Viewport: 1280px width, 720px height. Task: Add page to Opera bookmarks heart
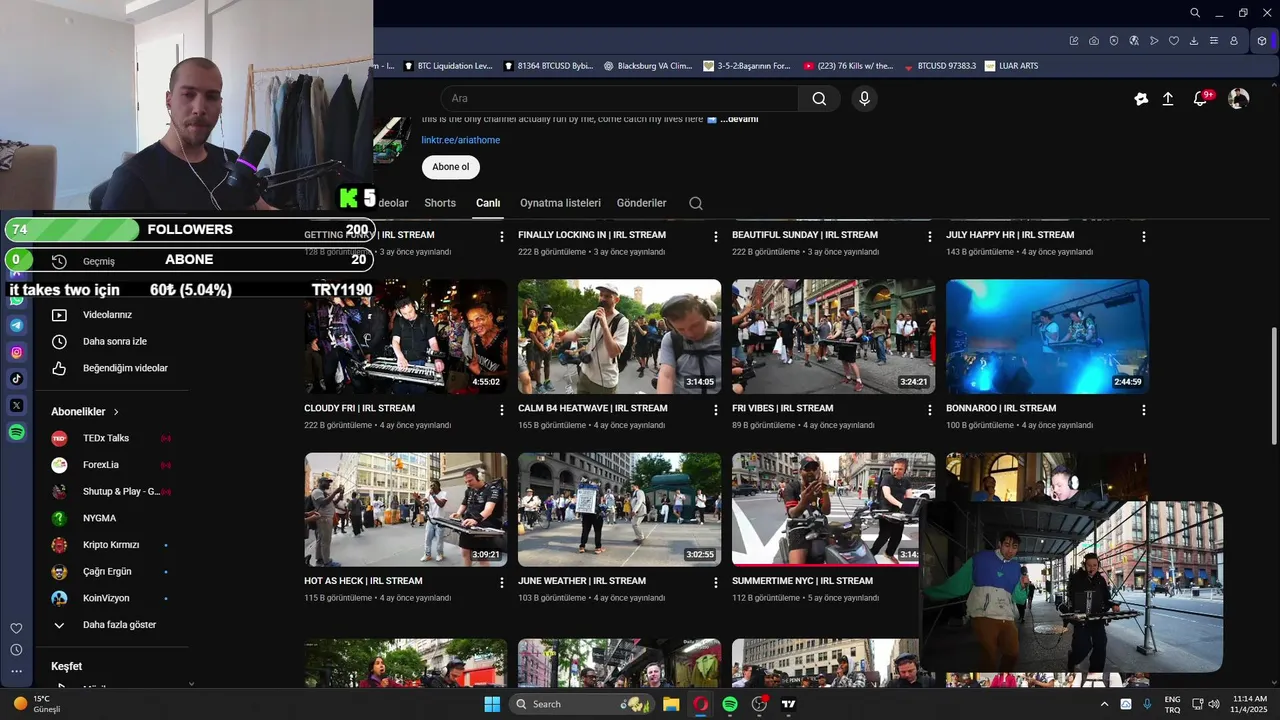pos(1174,41)
